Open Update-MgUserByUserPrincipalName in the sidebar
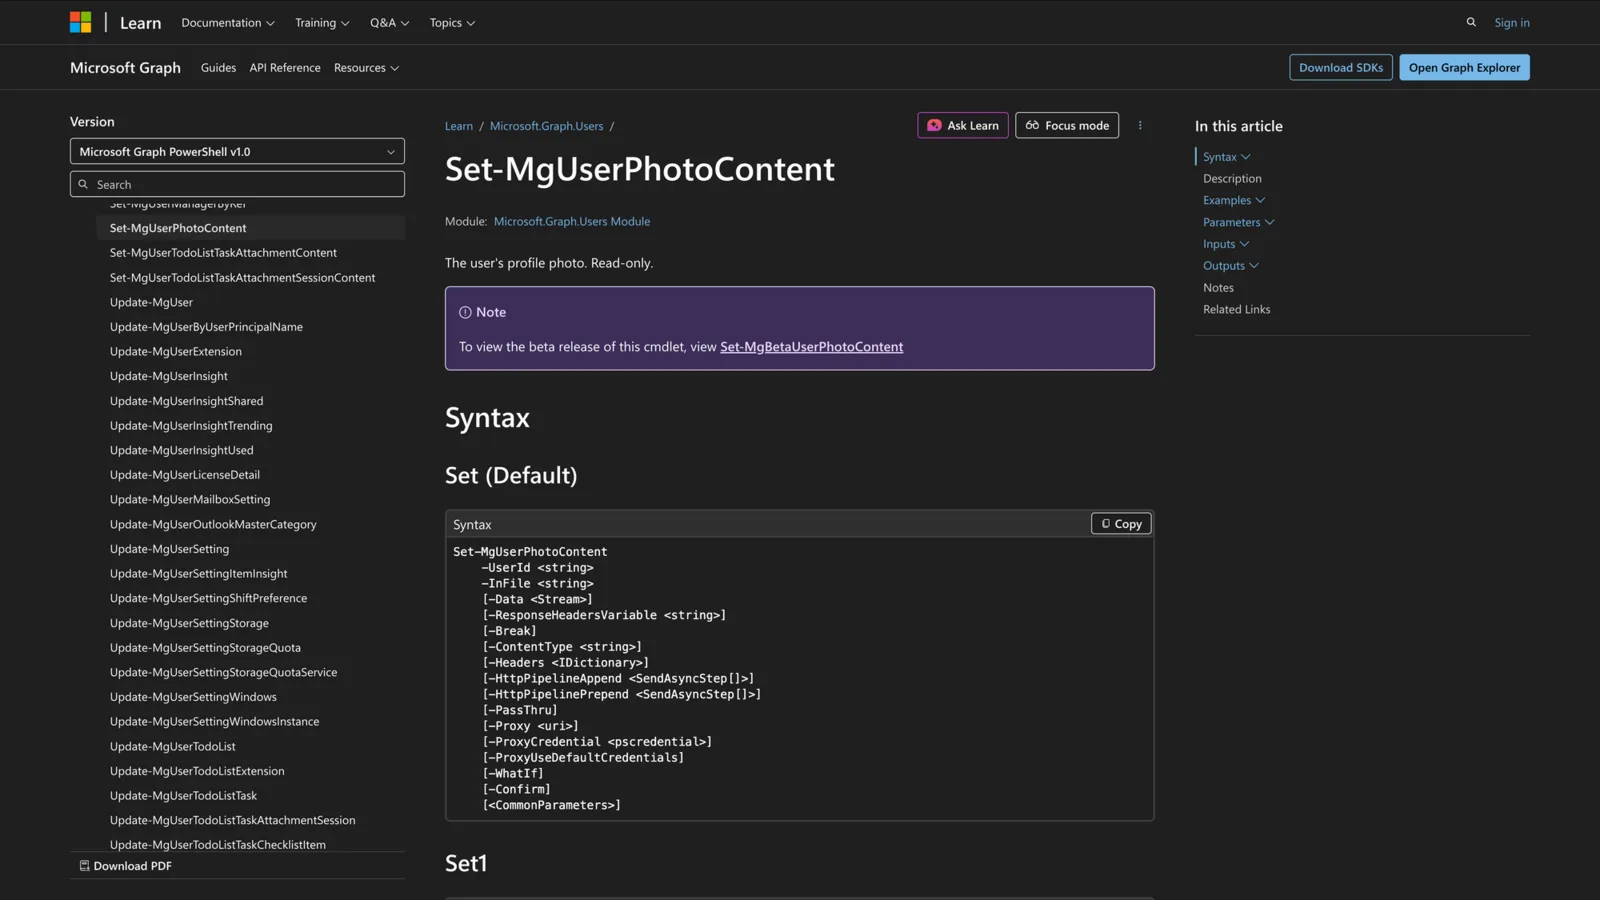This screenshot has height=900, width=1600. pos(206,327)
